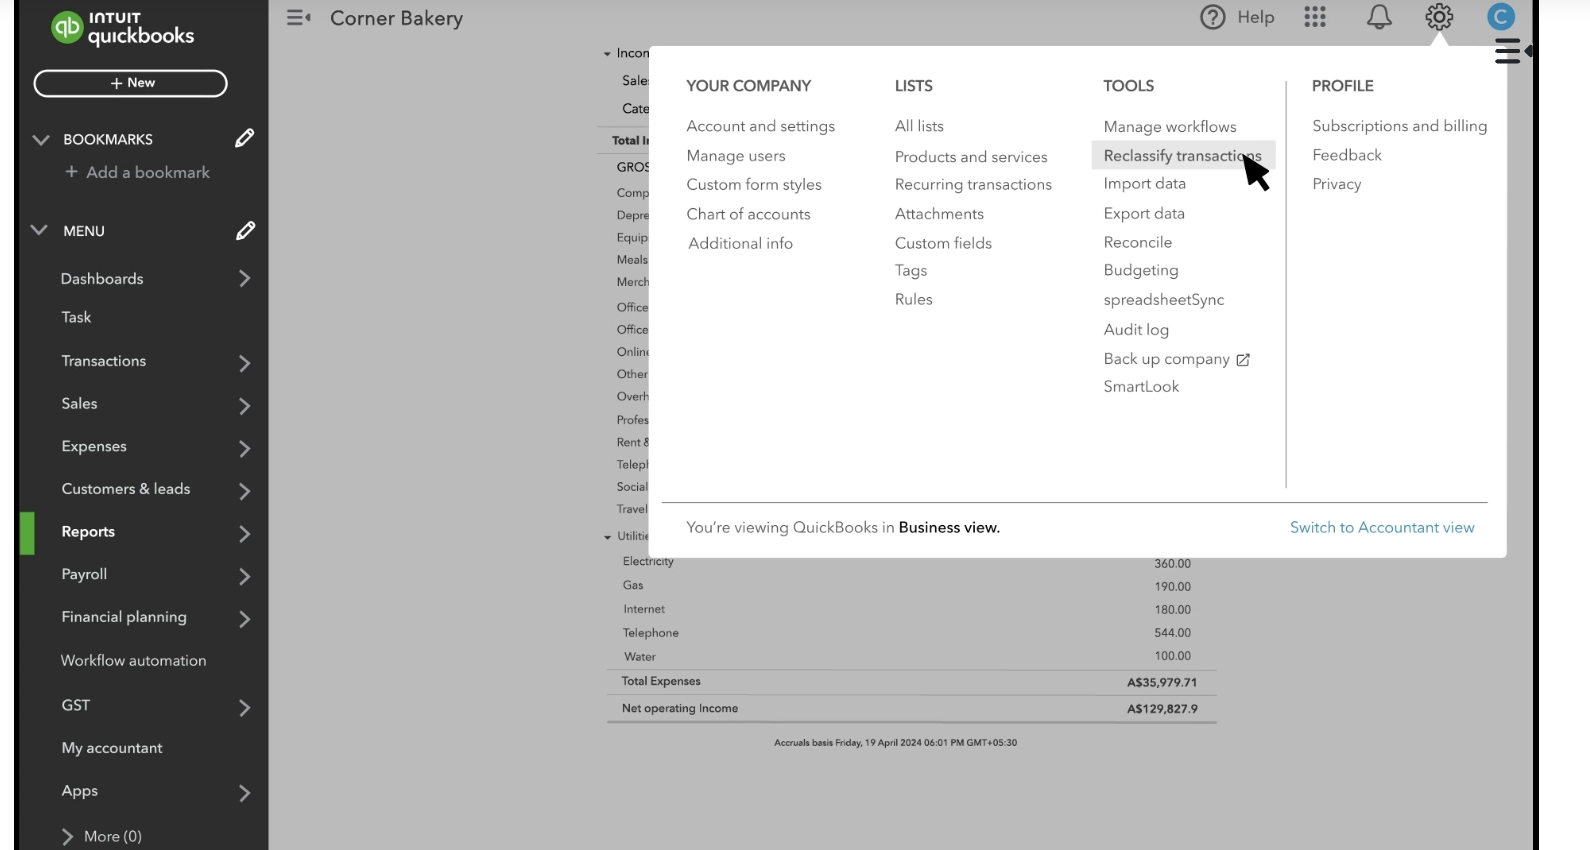Open SmartLook
The width and height of the screenshot is (1590, 850).
pos(1141,387)
